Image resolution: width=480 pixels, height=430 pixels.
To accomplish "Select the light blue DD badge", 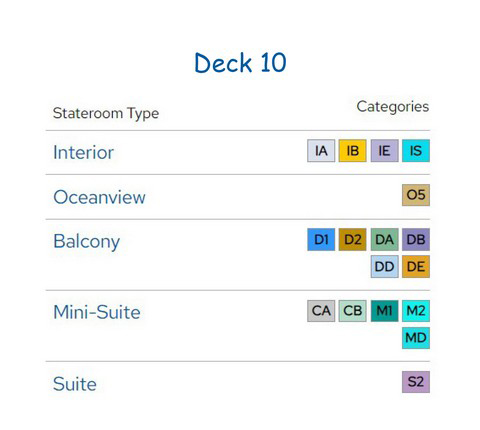I will pyautogui.click(x=384, y=266).
